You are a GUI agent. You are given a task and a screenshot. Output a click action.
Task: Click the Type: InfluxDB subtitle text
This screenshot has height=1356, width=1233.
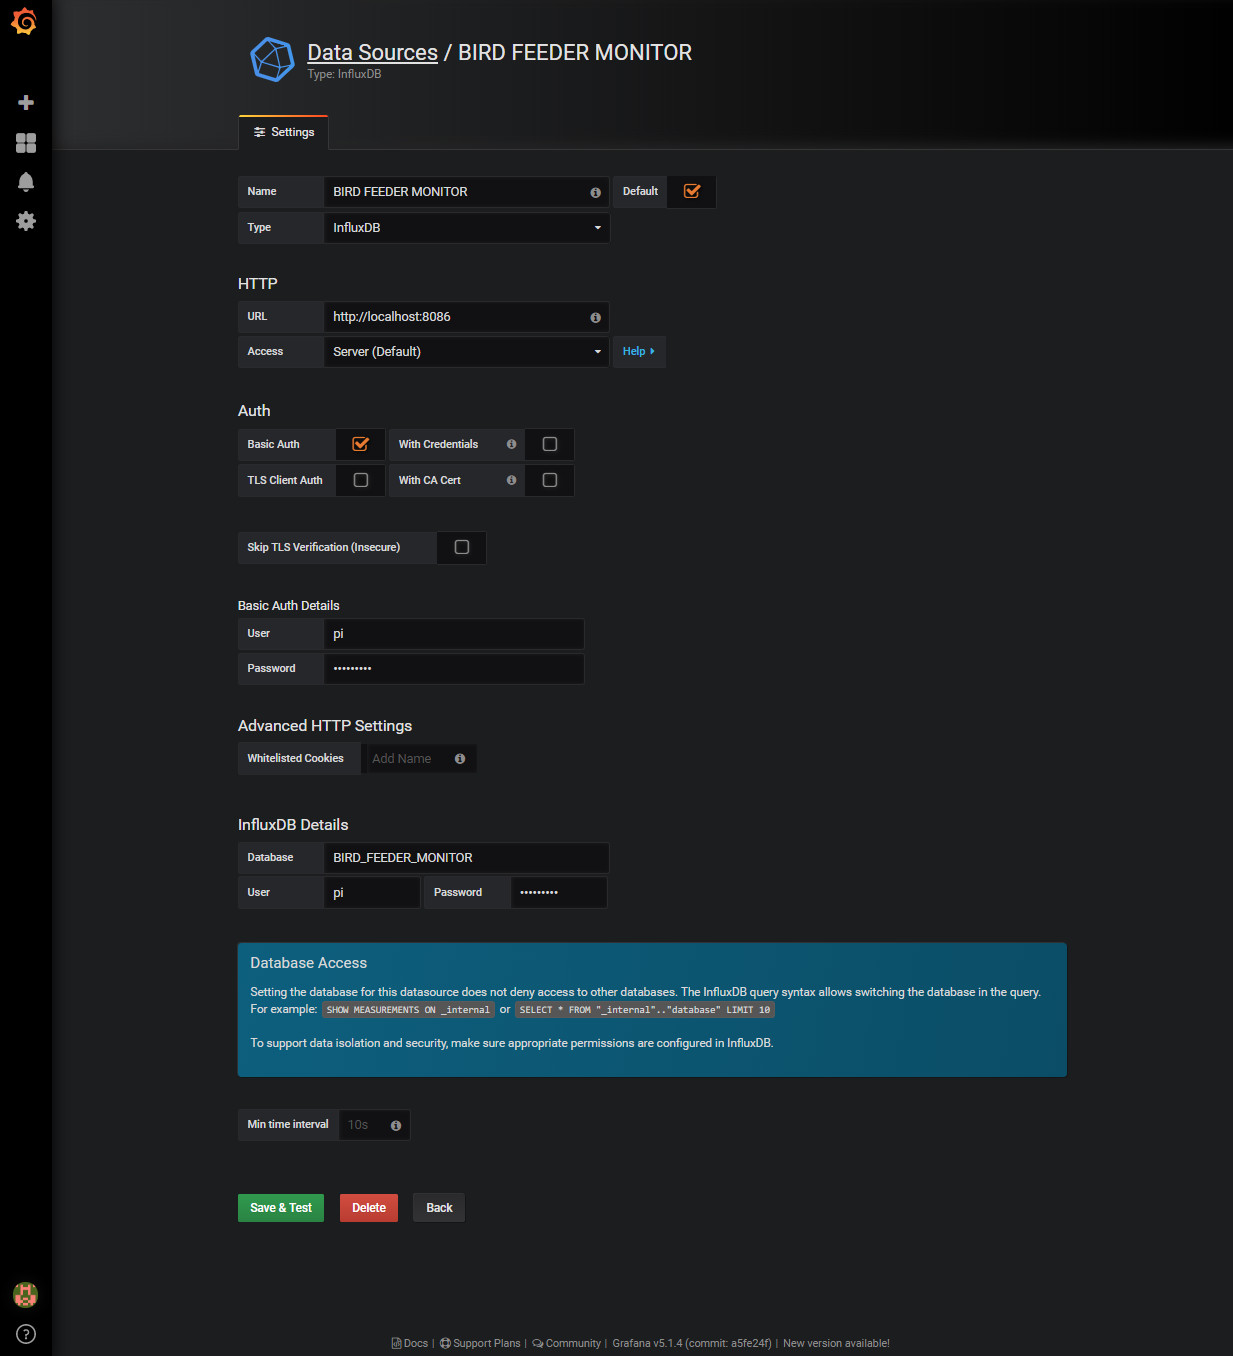tap(344, 74)
